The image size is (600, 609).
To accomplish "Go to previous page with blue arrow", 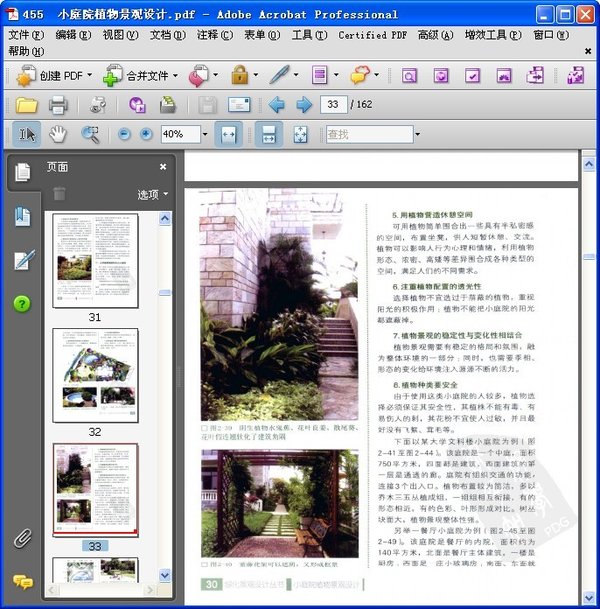I will click(x=275, y=105).
